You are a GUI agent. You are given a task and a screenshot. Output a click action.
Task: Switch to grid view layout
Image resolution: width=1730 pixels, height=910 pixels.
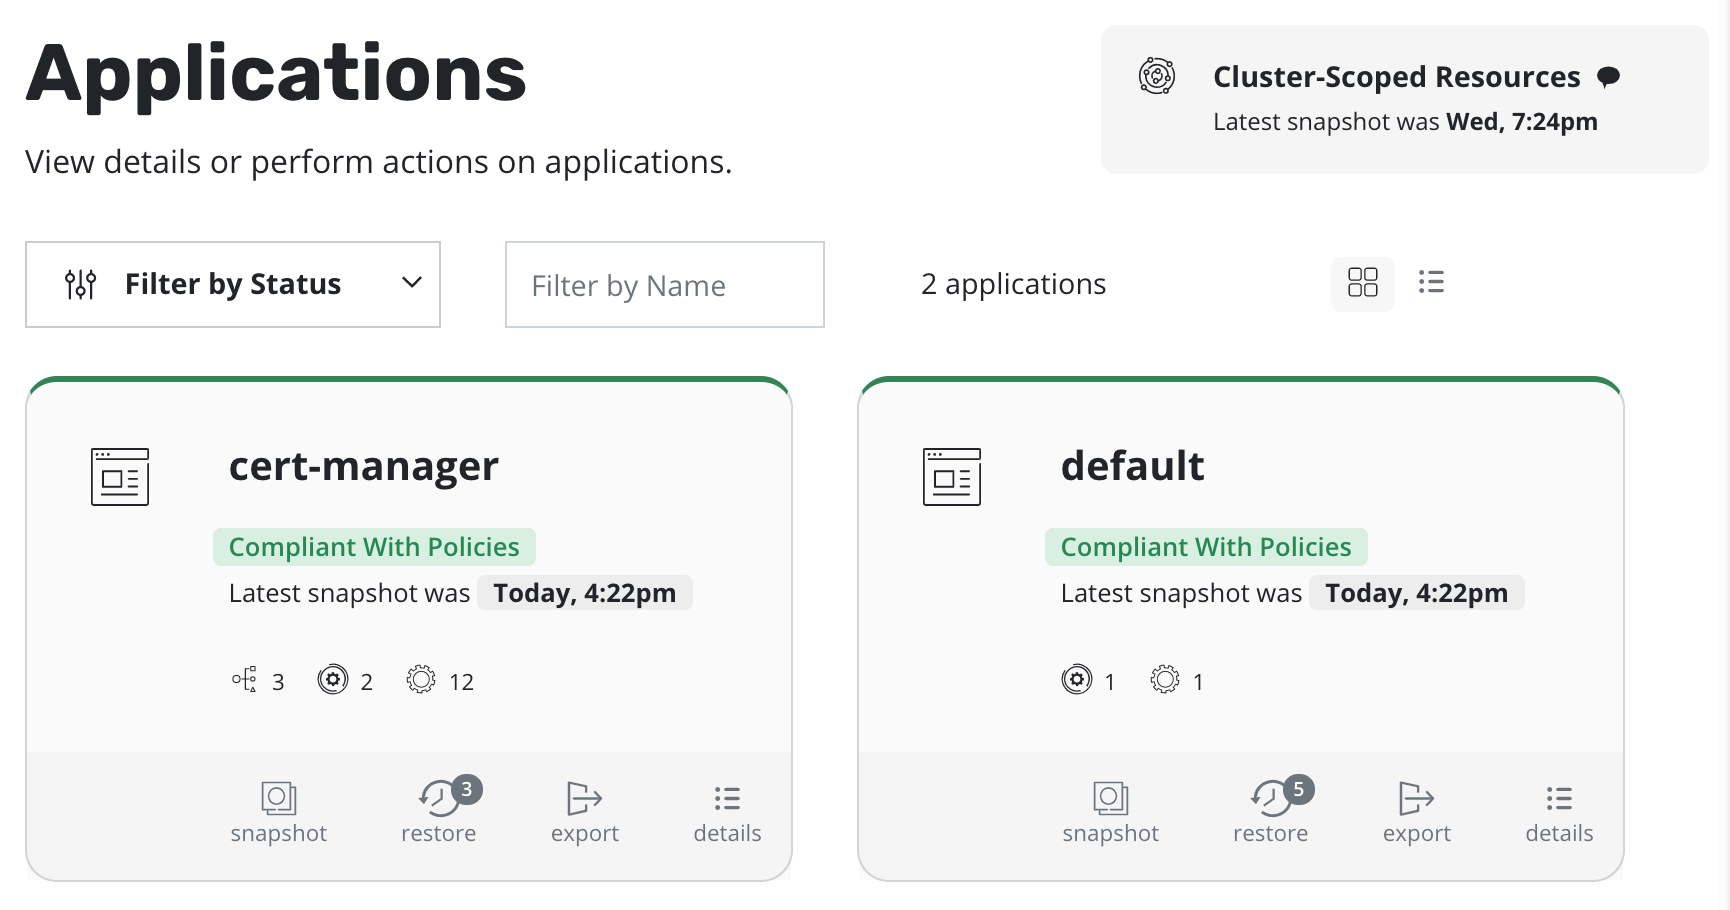coord(1362,284)
